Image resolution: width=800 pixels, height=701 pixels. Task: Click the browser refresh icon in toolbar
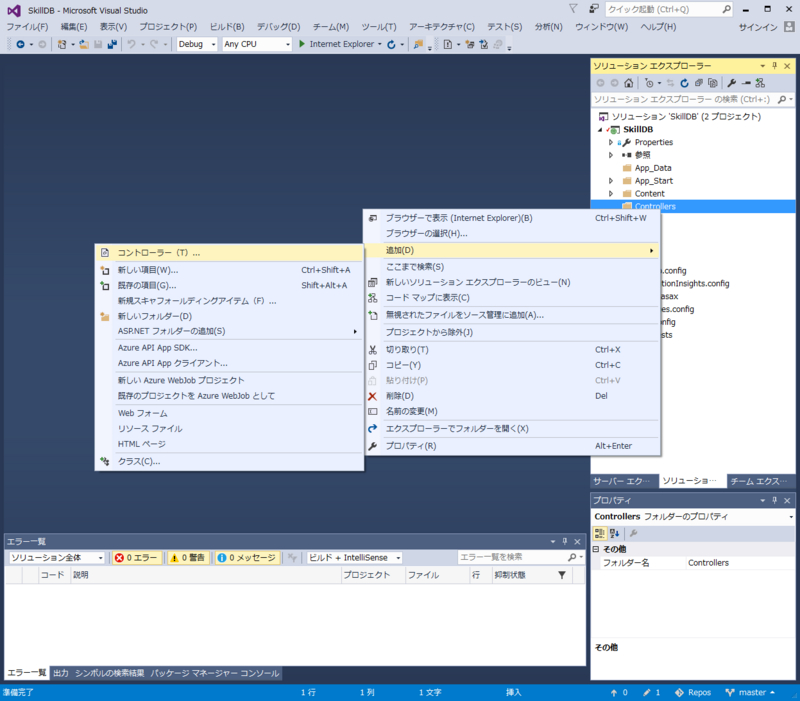(391, 44)
